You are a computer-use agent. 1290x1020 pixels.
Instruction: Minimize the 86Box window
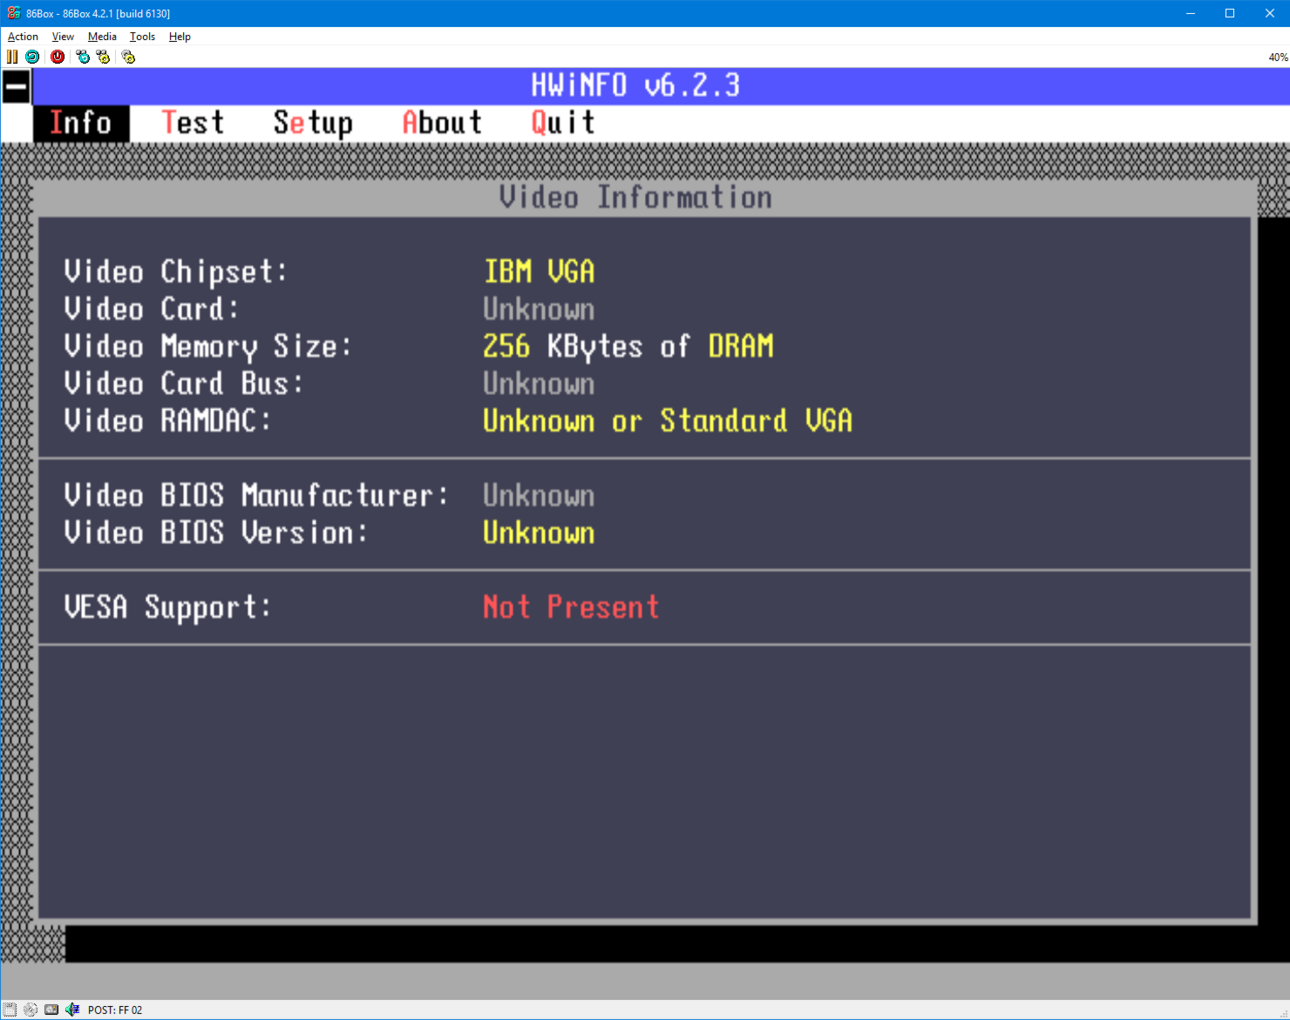[1191, 13]
